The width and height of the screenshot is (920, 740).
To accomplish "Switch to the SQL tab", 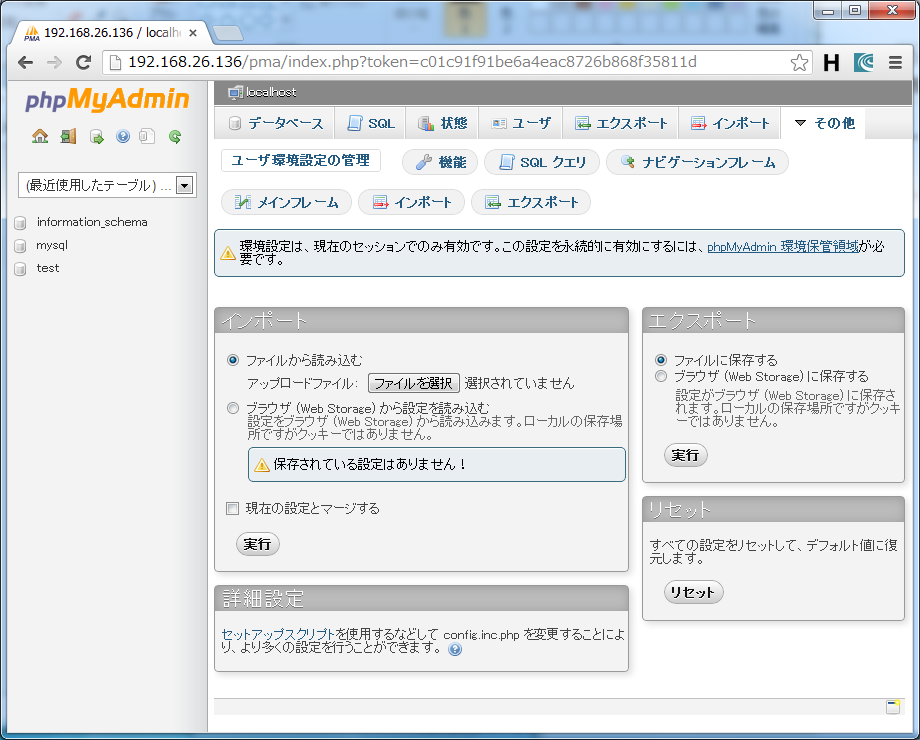I will tap(371, 123).
